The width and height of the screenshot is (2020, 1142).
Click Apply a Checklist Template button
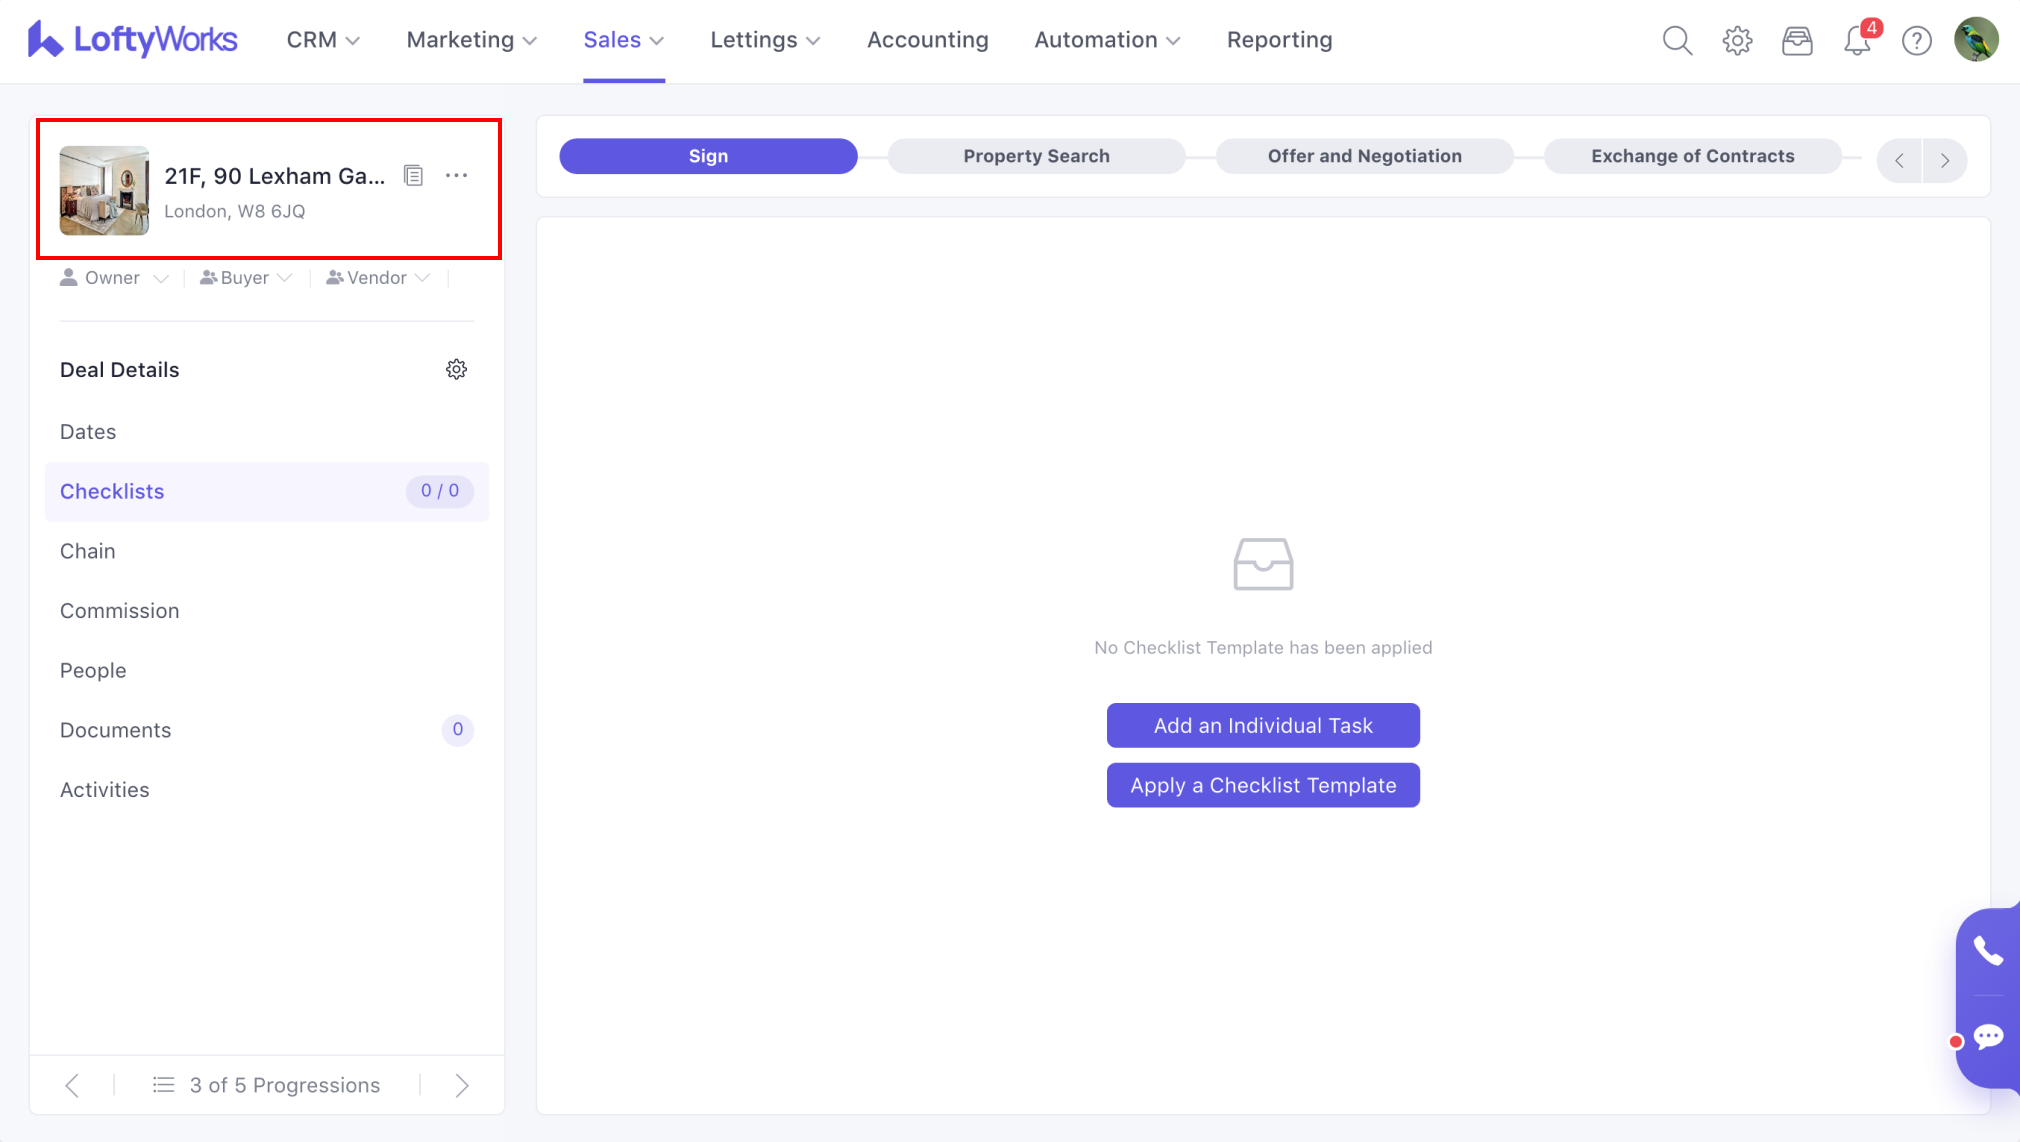[1263, 786]
